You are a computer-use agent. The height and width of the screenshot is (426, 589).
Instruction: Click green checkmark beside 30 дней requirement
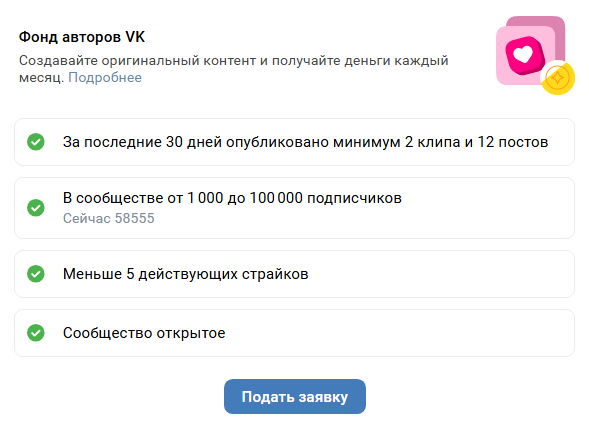36,142
